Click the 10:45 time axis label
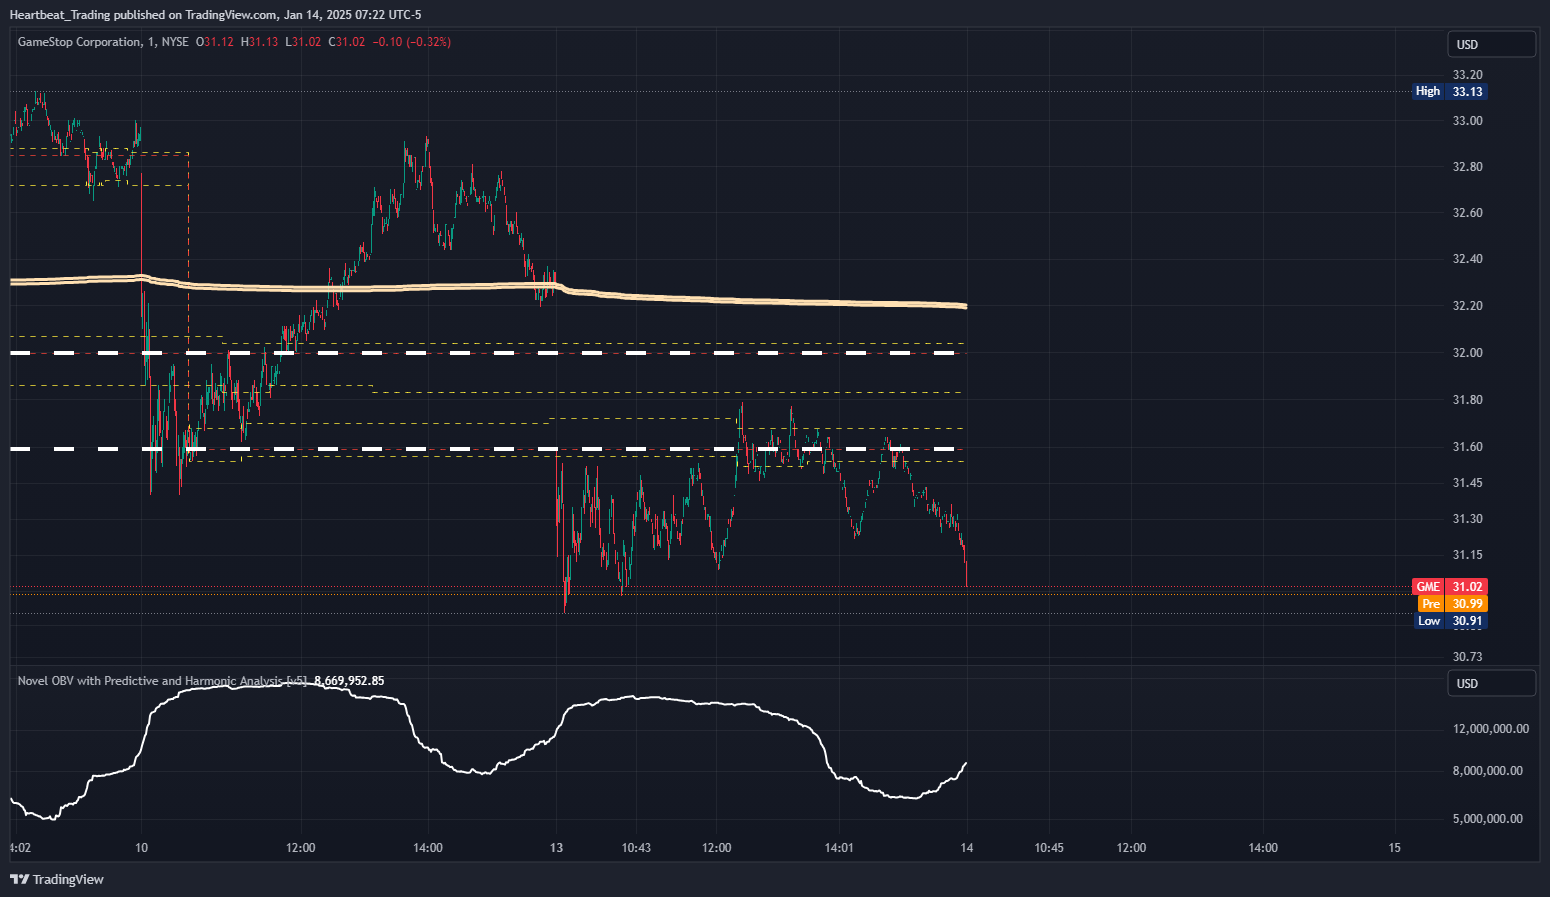This screenshot has width=1550, height=897. (1049, 848)
